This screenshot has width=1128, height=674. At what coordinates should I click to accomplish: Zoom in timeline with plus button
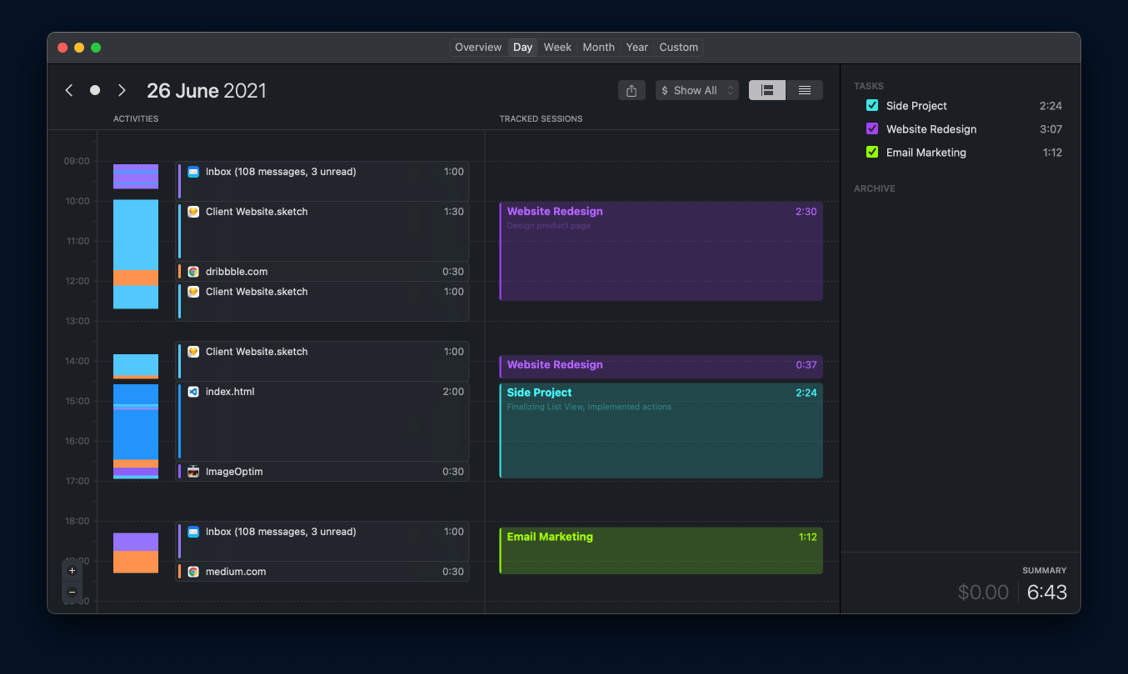tap(72, 571)
